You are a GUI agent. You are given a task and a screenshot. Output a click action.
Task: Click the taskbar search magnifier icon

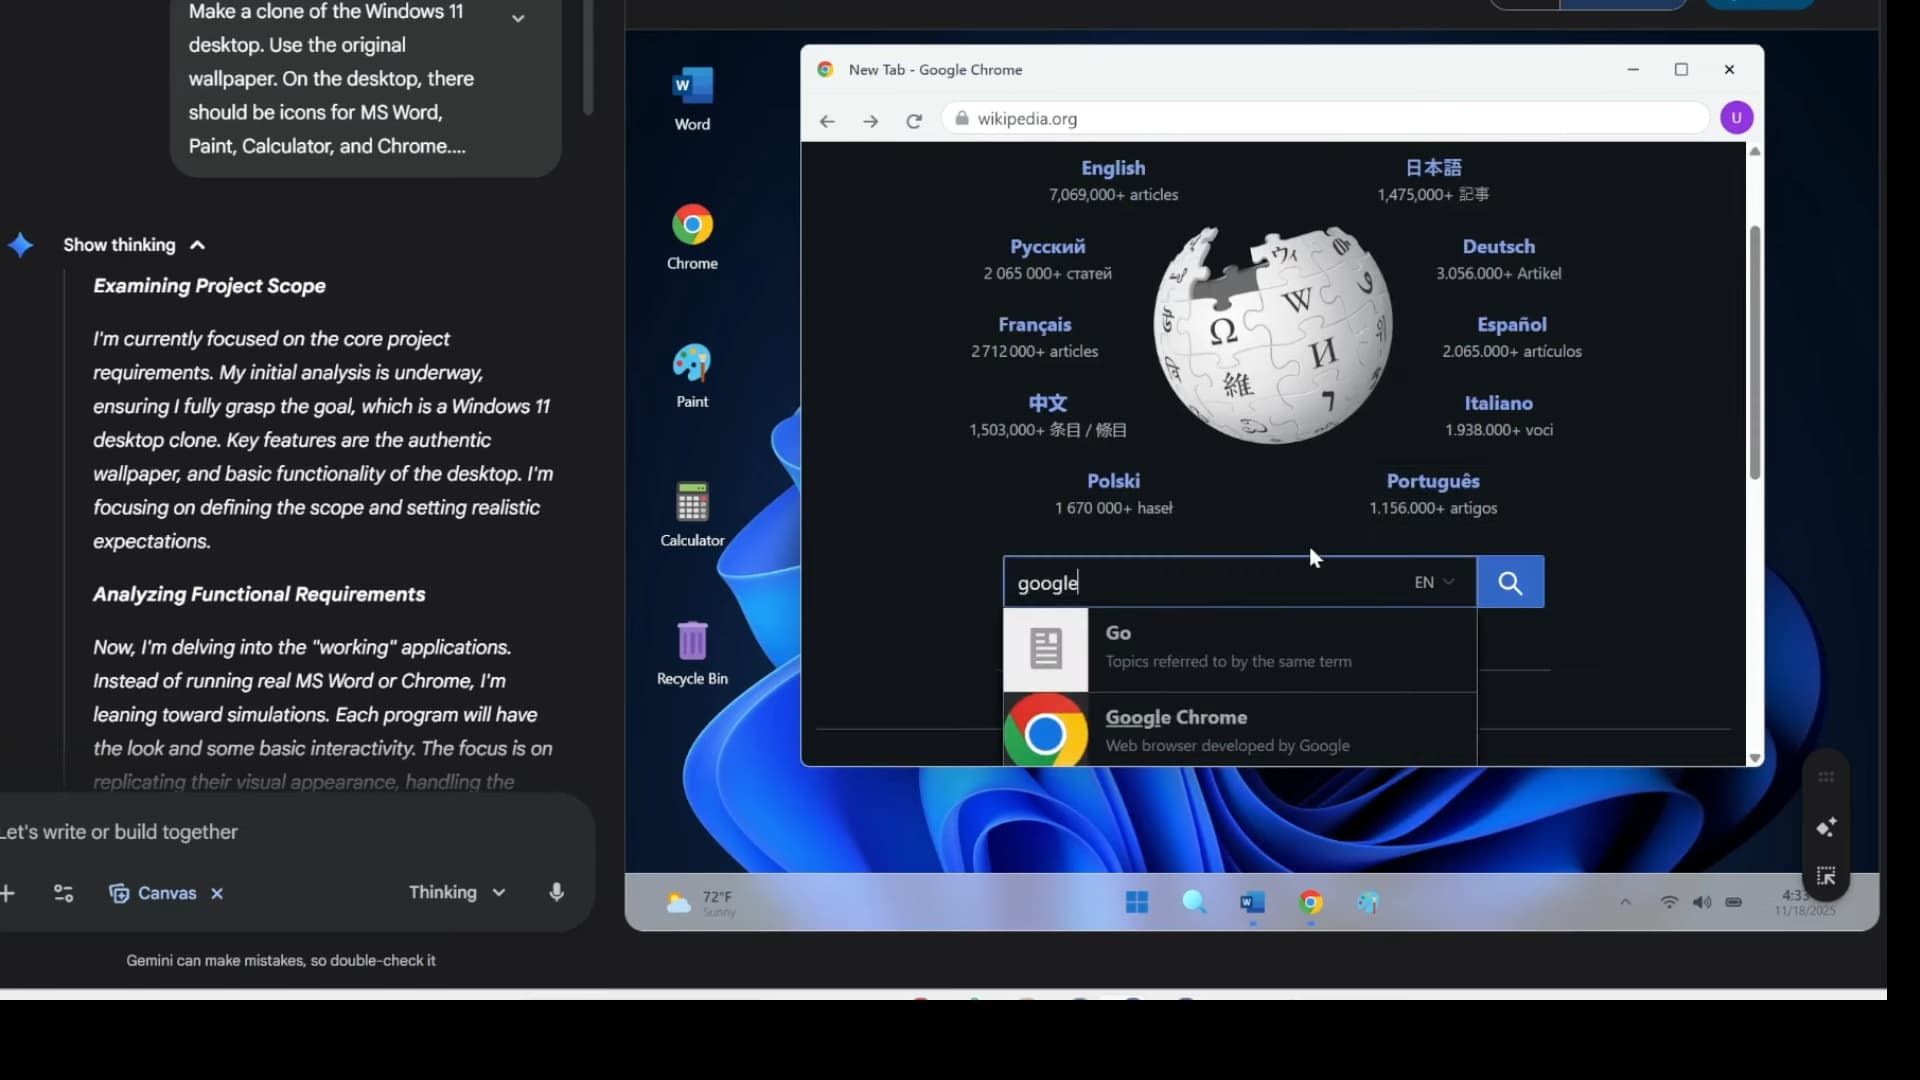point(1194,903)
